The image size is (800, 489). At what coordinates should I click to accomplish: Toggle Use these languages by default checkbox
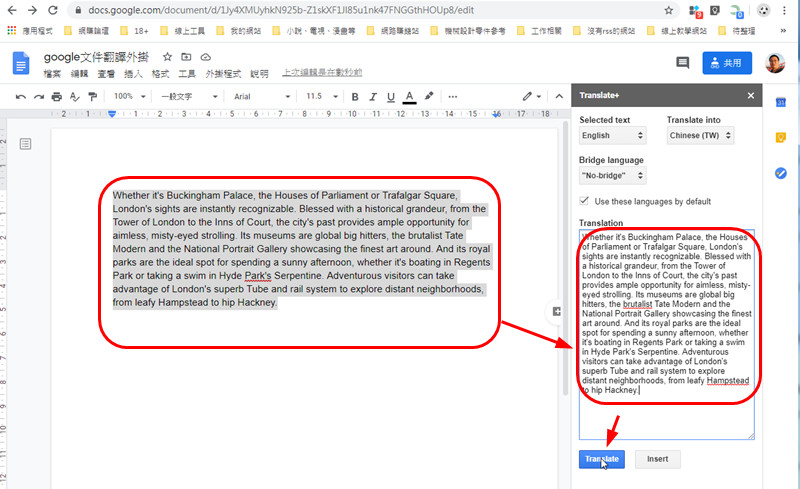tap(585, 201)
